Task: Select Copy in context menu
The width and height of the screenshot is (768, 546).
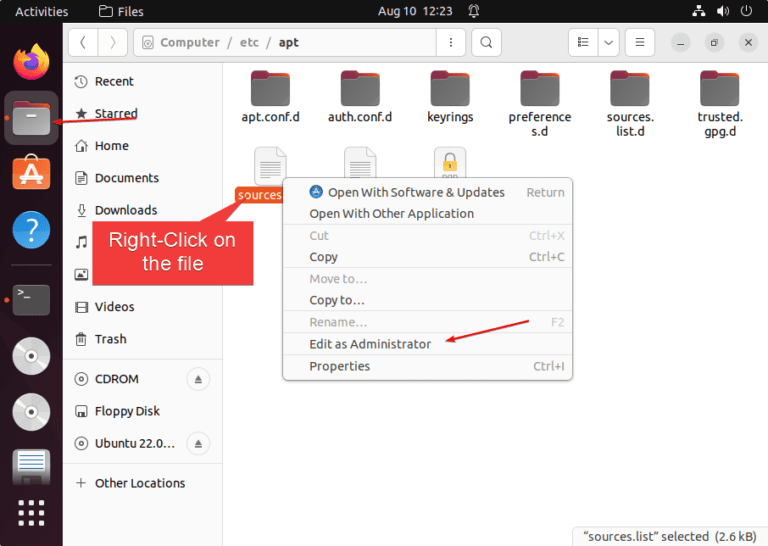Action: click(427, 257)
